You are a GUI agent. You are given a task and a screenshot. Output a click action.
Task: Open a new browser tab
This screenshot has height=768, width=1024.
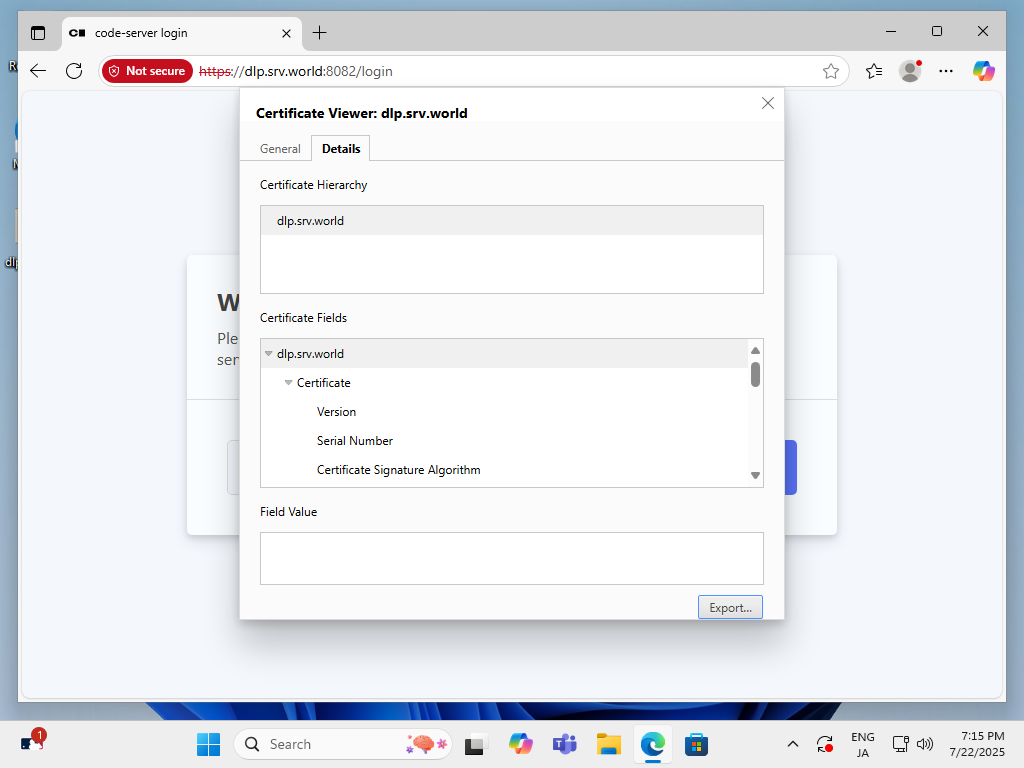tap(320, 32)
